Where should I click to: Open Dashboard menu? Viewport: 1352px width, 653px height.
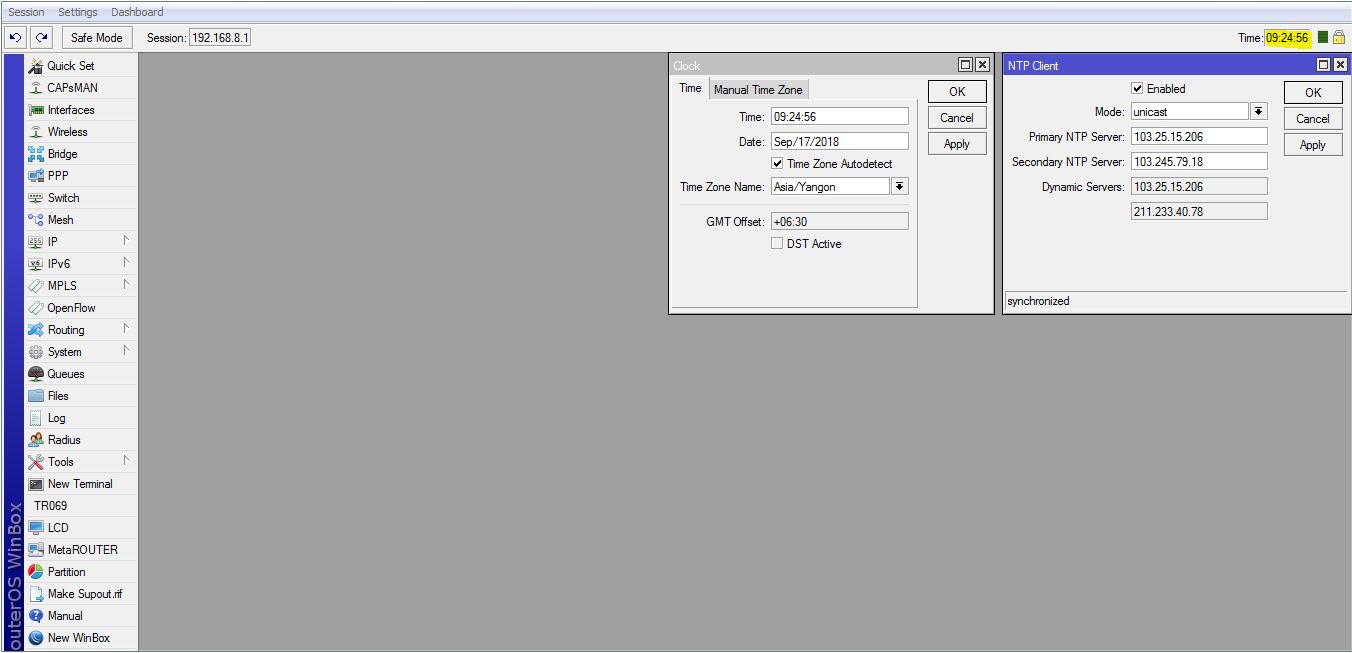coord(137,12)
